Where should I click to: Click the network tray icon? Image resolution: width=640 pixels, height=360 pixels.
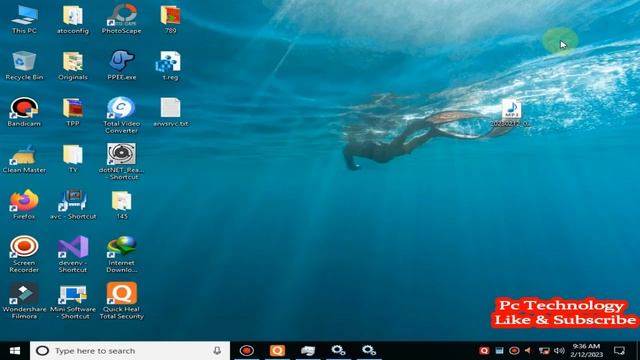pos(544,351)
